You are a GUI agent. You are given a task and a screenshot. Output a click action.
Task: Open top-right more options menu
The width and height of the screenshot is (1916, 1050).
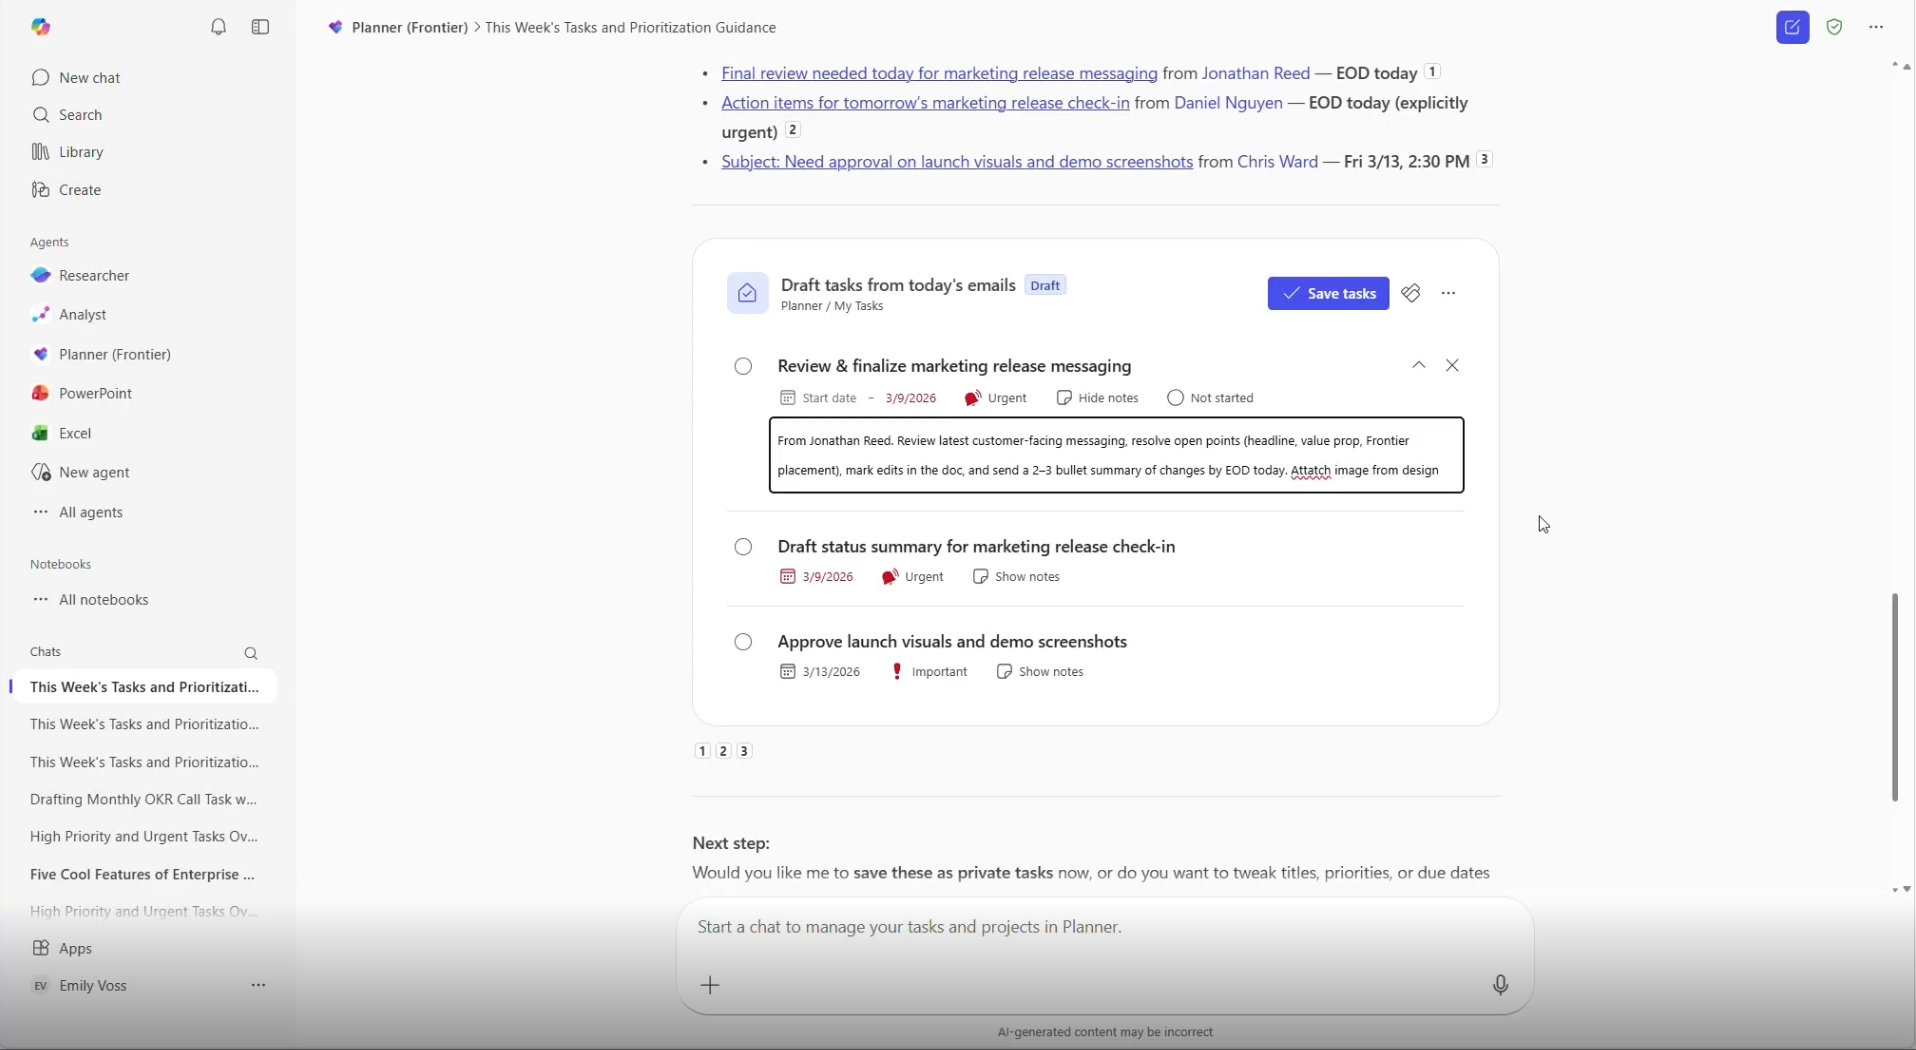tap(1877, 28)
